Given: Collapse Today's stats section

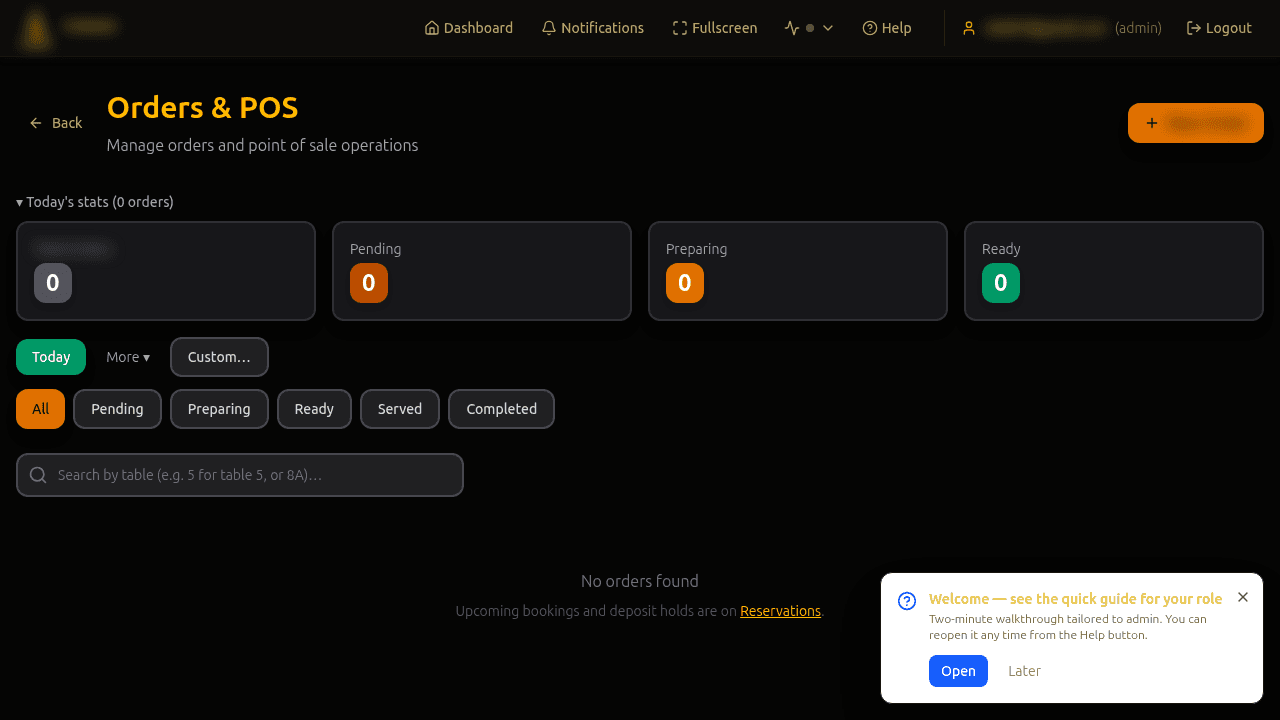Looking at the screenshot, I should [x=95, y=202].
